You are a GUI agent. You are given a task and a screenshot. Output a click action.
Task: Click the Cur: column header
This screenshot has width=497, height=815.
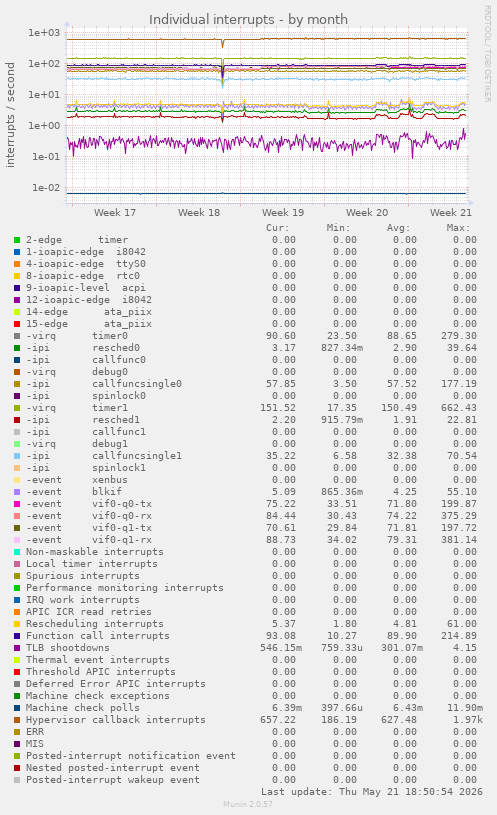point(278,228)
